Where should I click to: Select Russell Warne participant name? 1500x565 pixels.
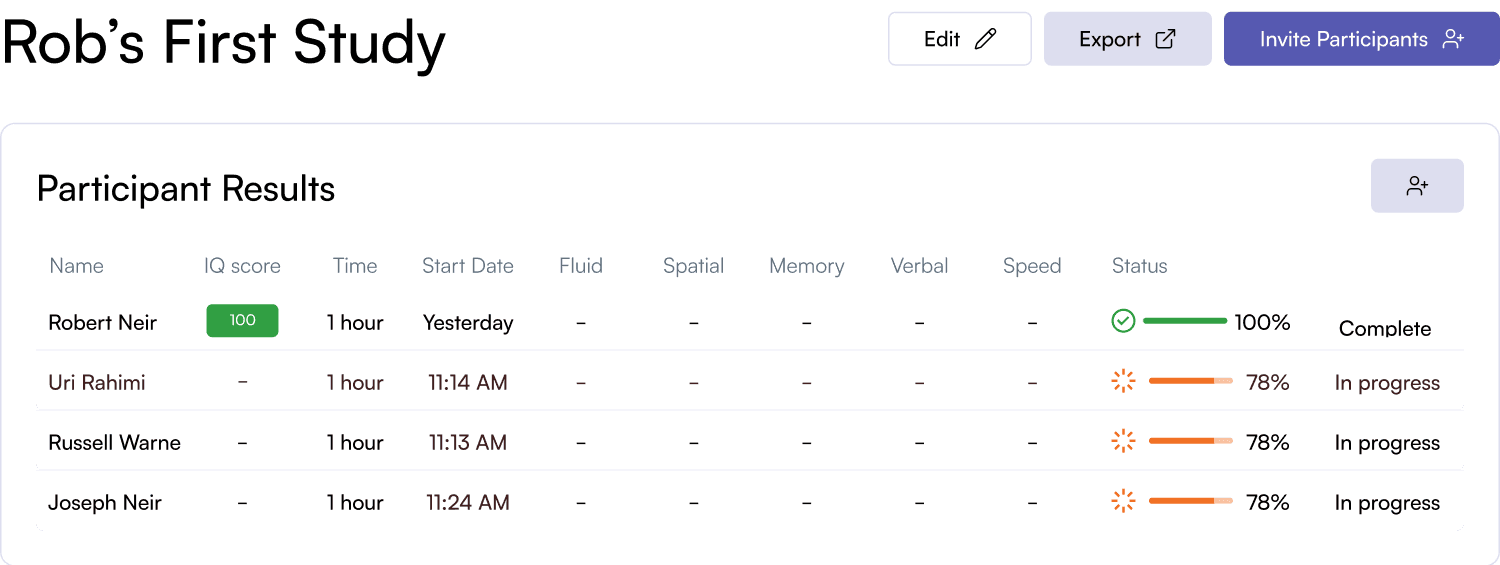(114, 442)
